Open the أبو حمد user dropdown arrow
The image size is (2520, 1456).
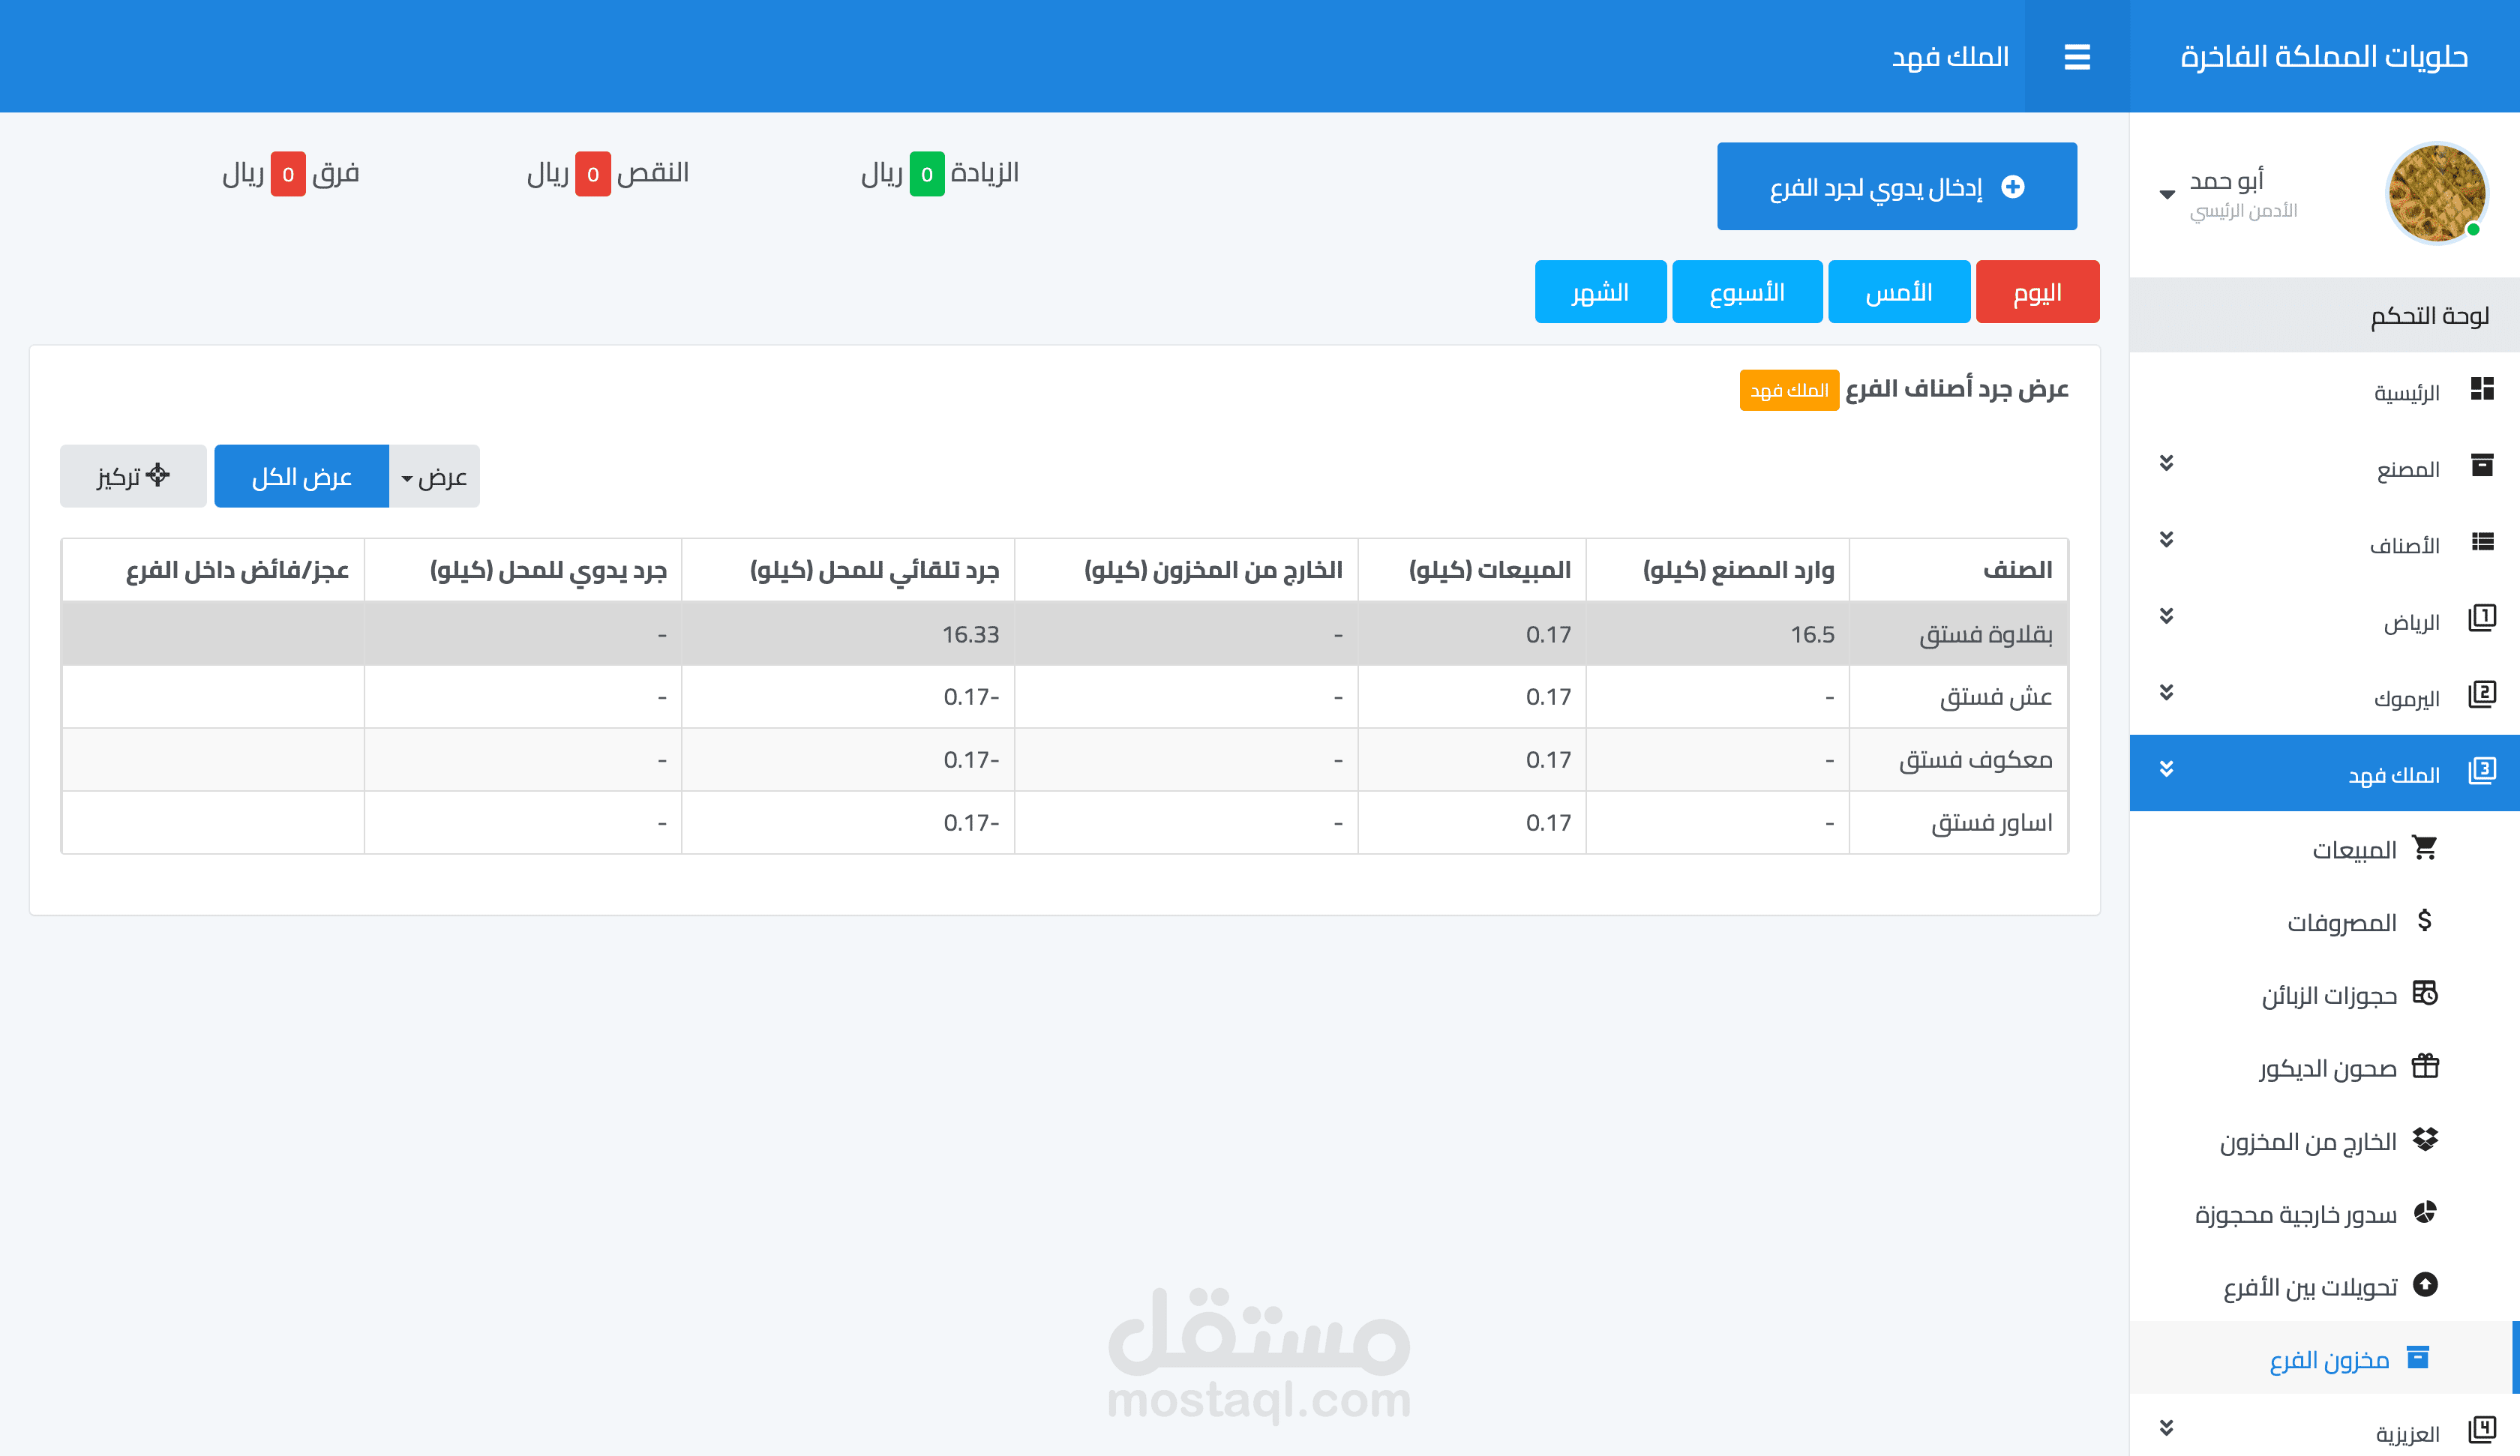click(2167, 194)
